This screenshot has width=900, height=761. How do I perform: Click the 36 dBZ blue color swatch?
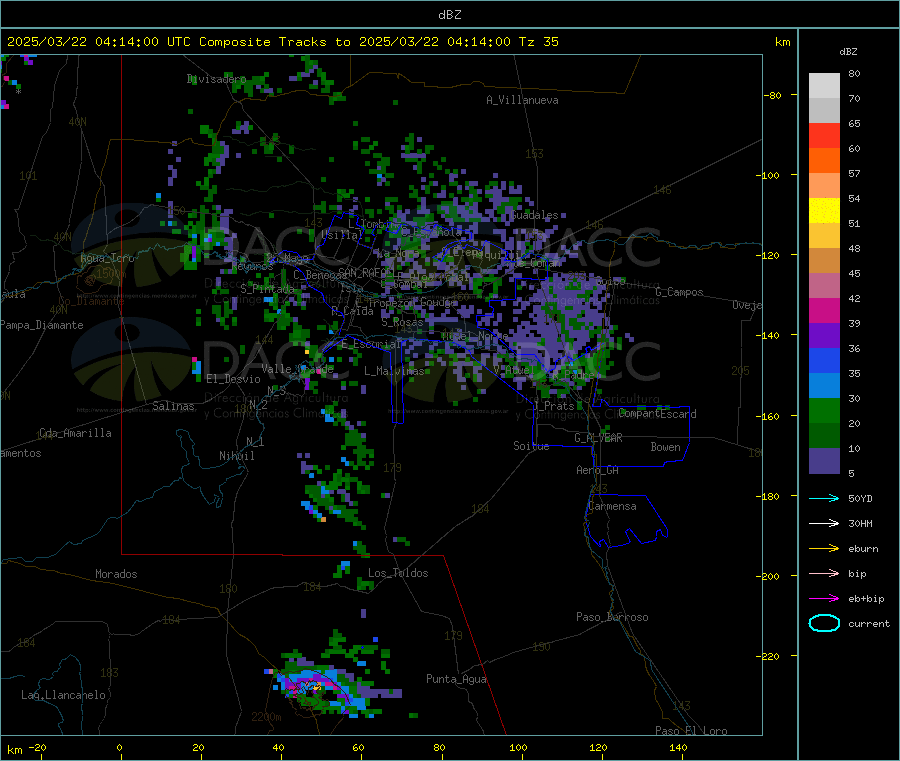pos(824,360)
